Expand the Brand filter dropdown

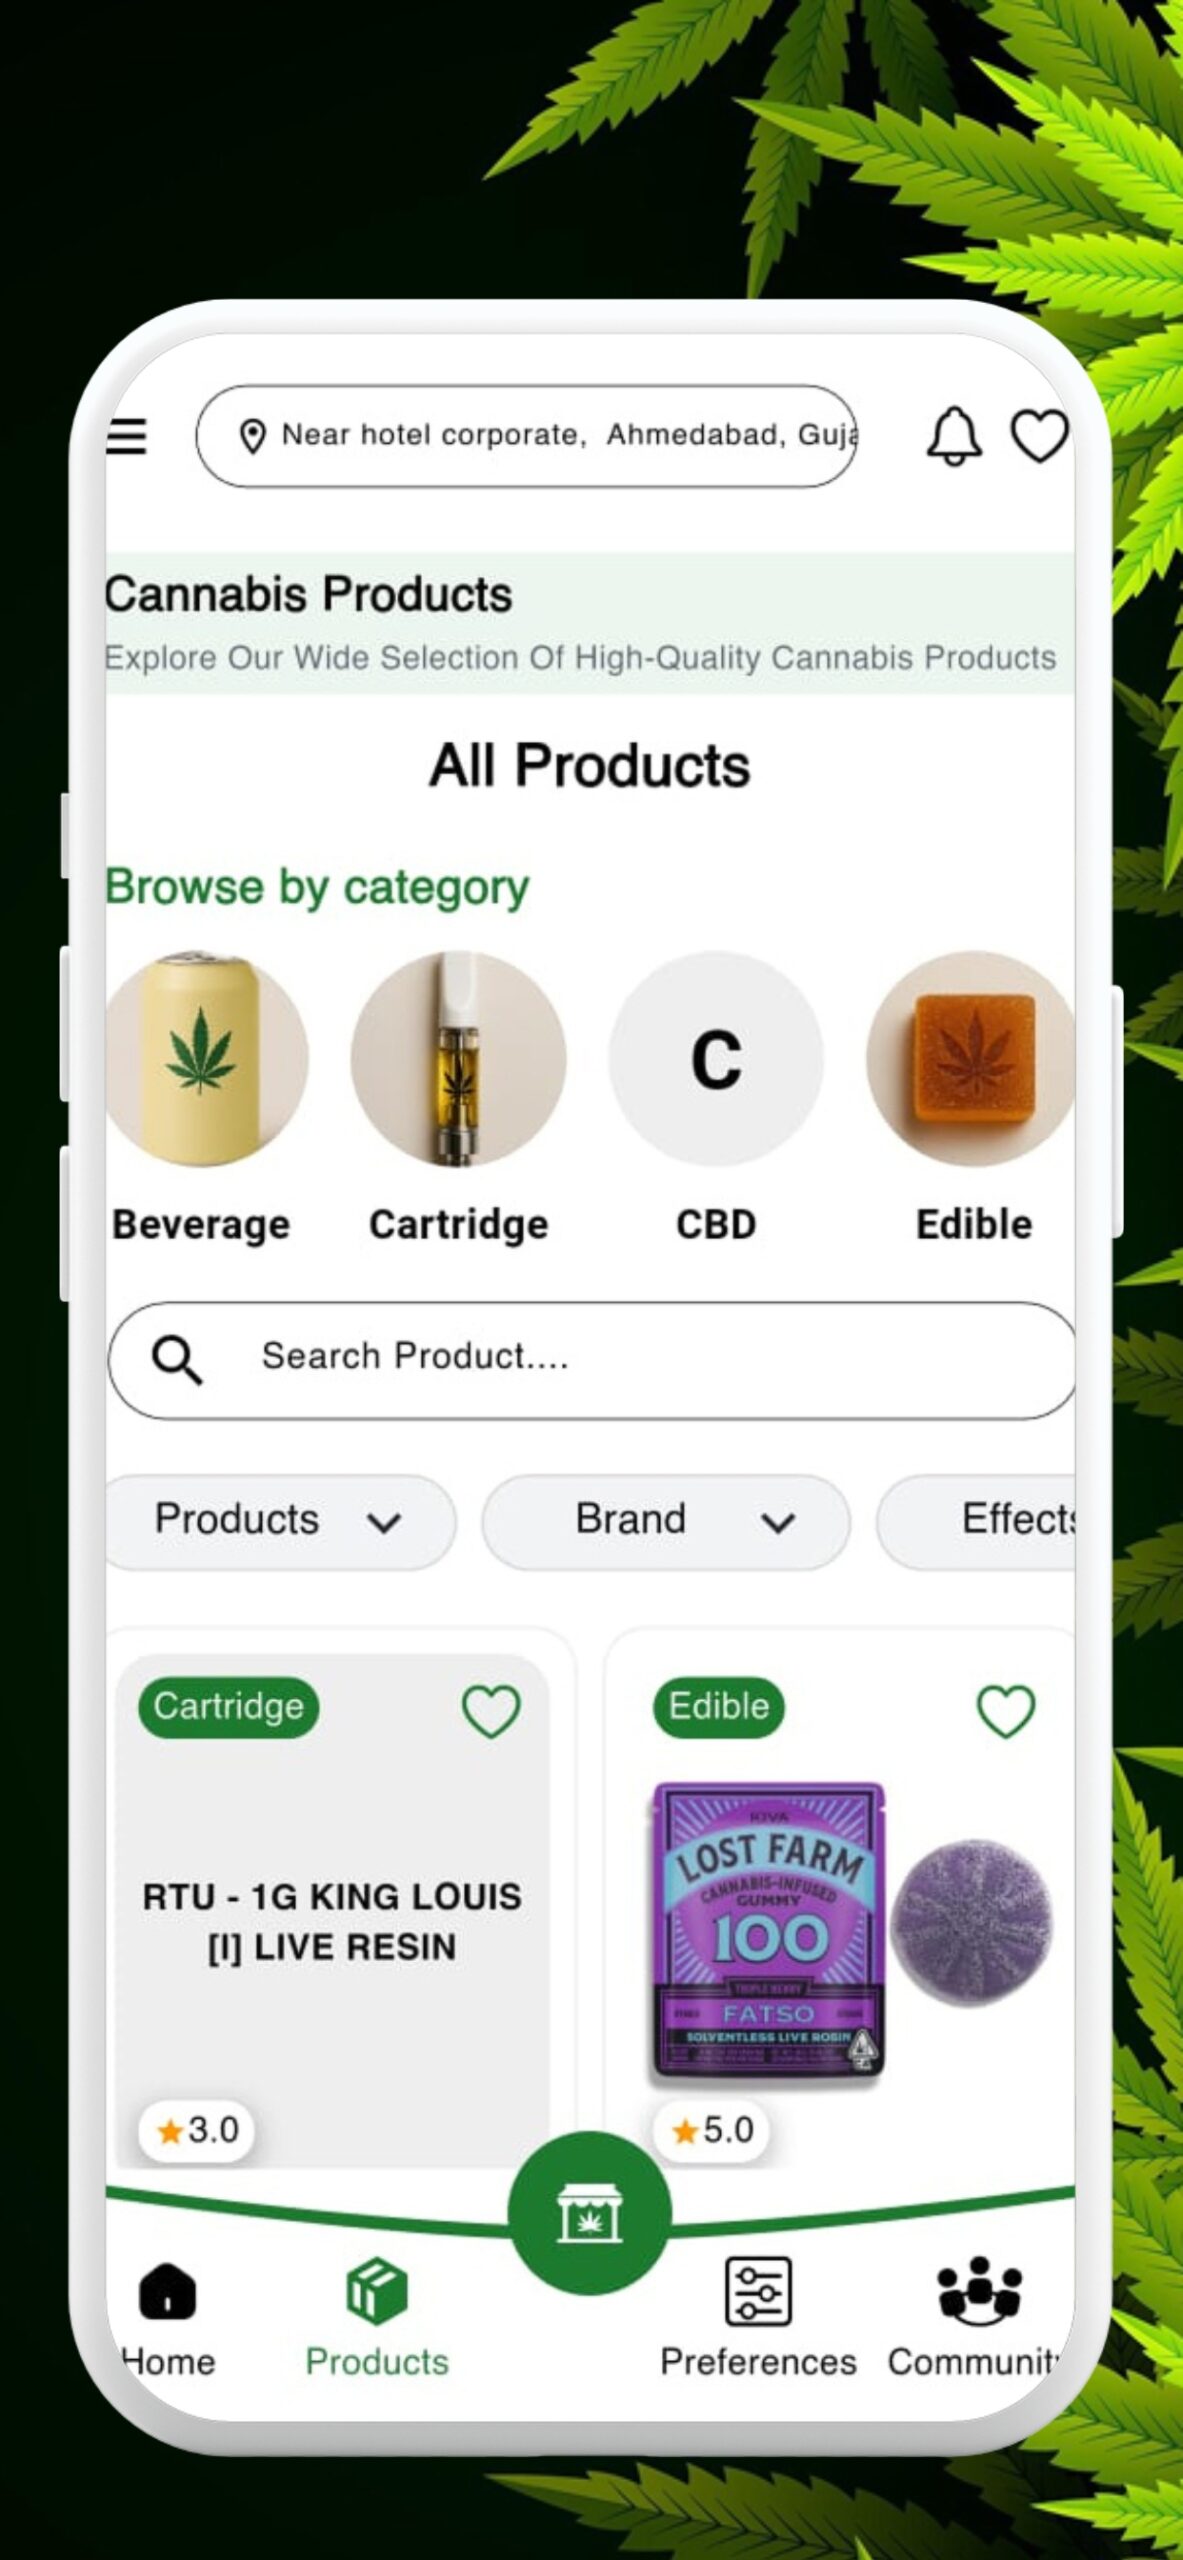pos(666,1521)
